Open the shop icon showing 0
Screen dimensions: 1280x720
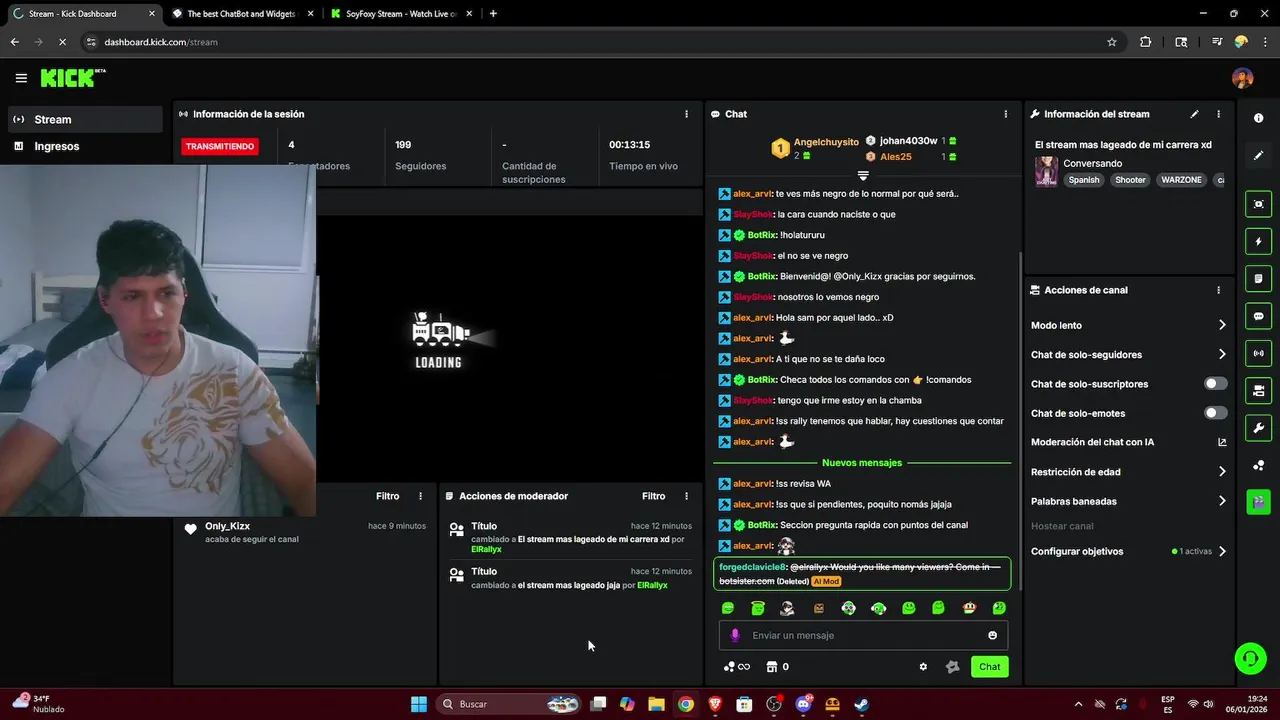[x=777, y=667]
